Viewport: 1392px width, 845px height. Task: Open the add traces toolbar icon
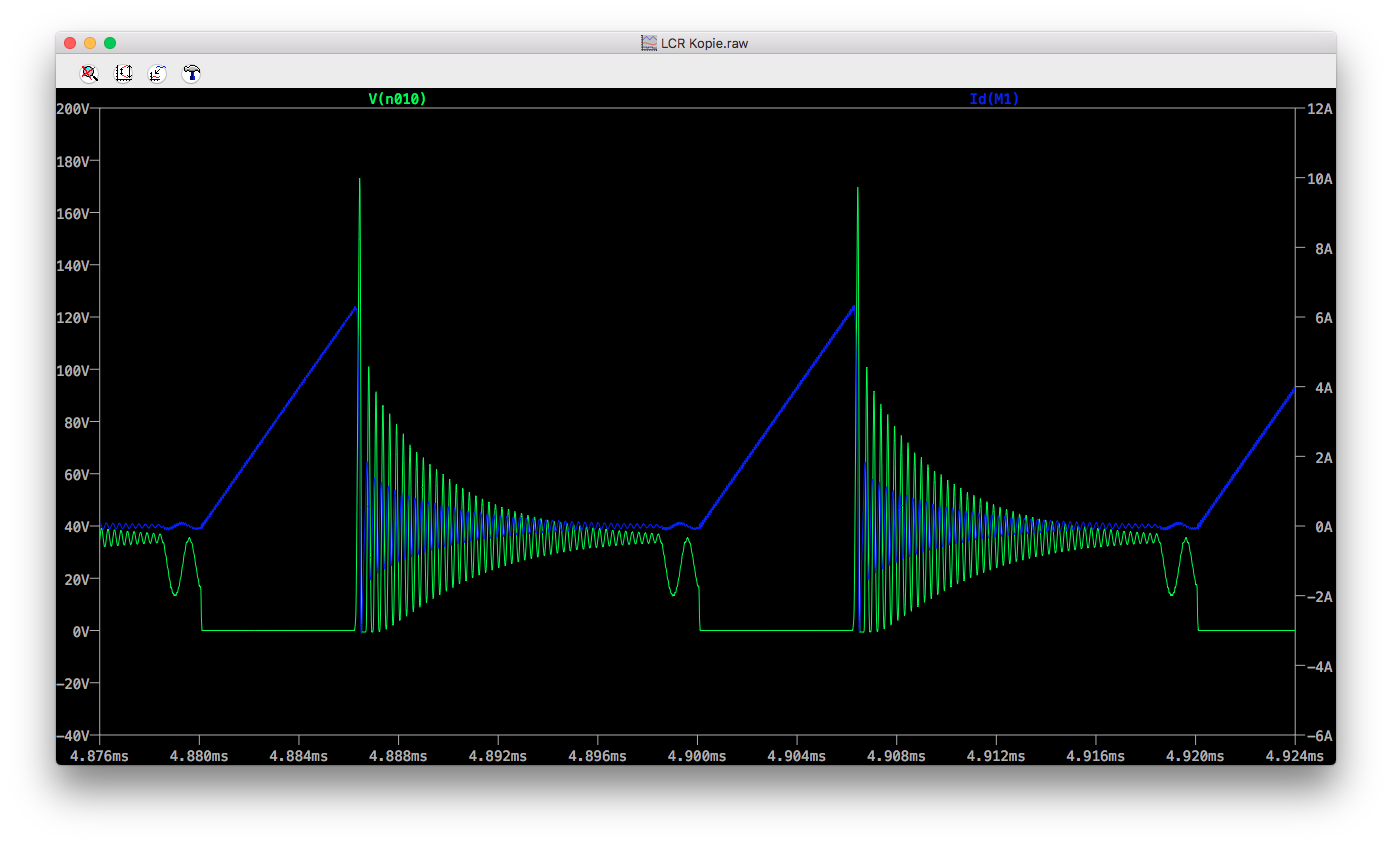[158, 73]
